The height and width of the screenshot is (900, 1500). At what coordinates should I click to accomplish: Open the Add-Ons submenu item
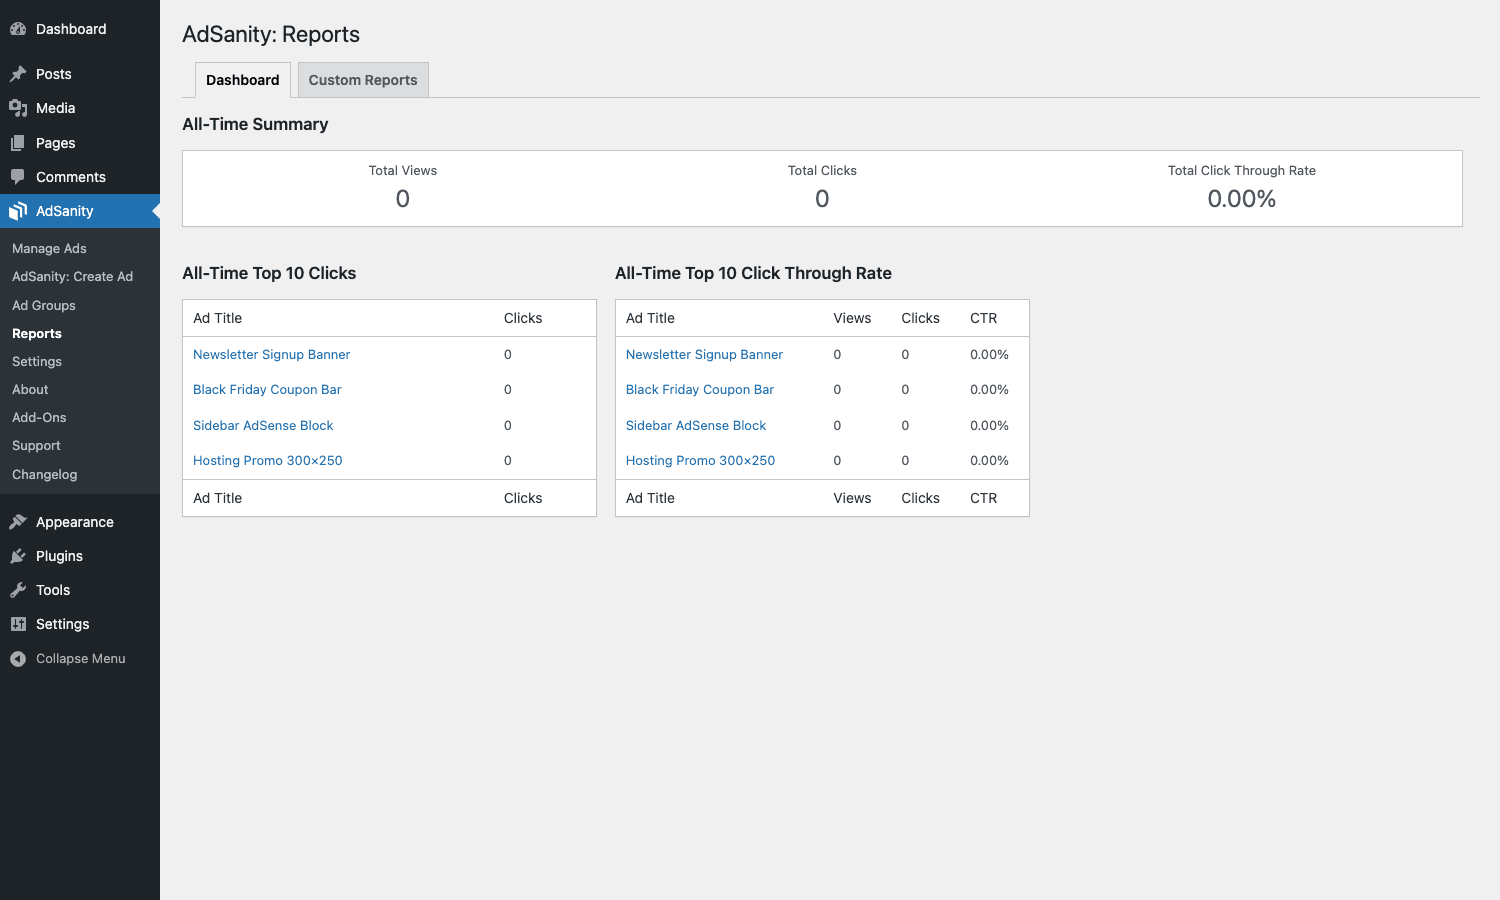(39, 417)
